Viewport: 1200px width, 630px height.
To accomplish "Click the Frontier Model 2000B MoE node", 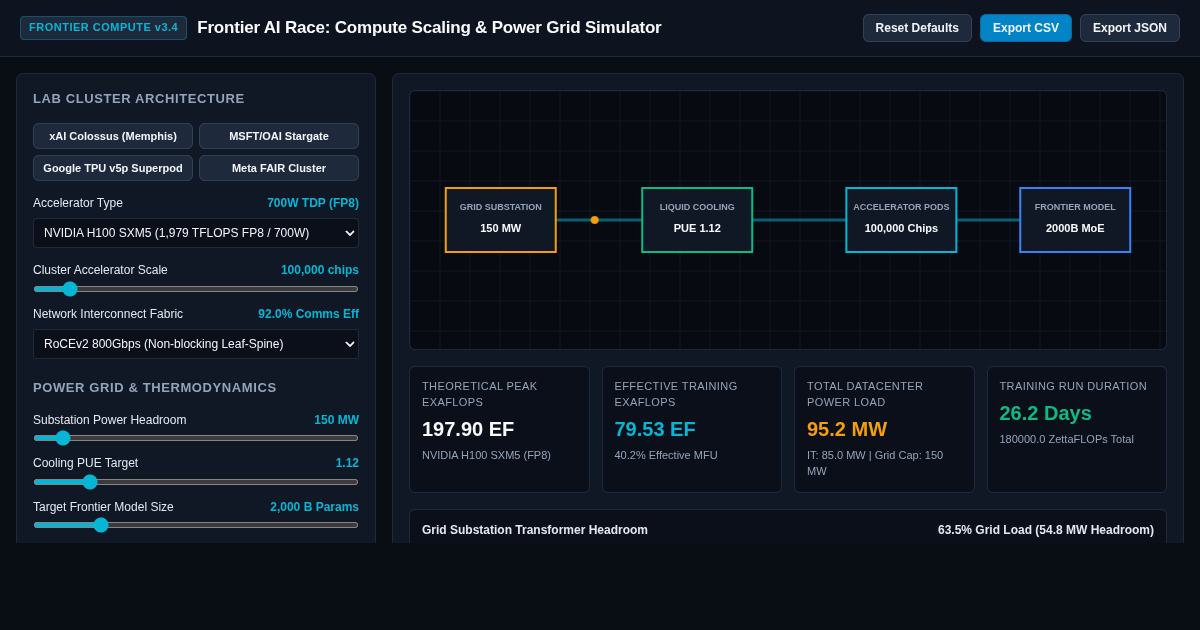I will pyautogui.click(x=1075, y=220).
